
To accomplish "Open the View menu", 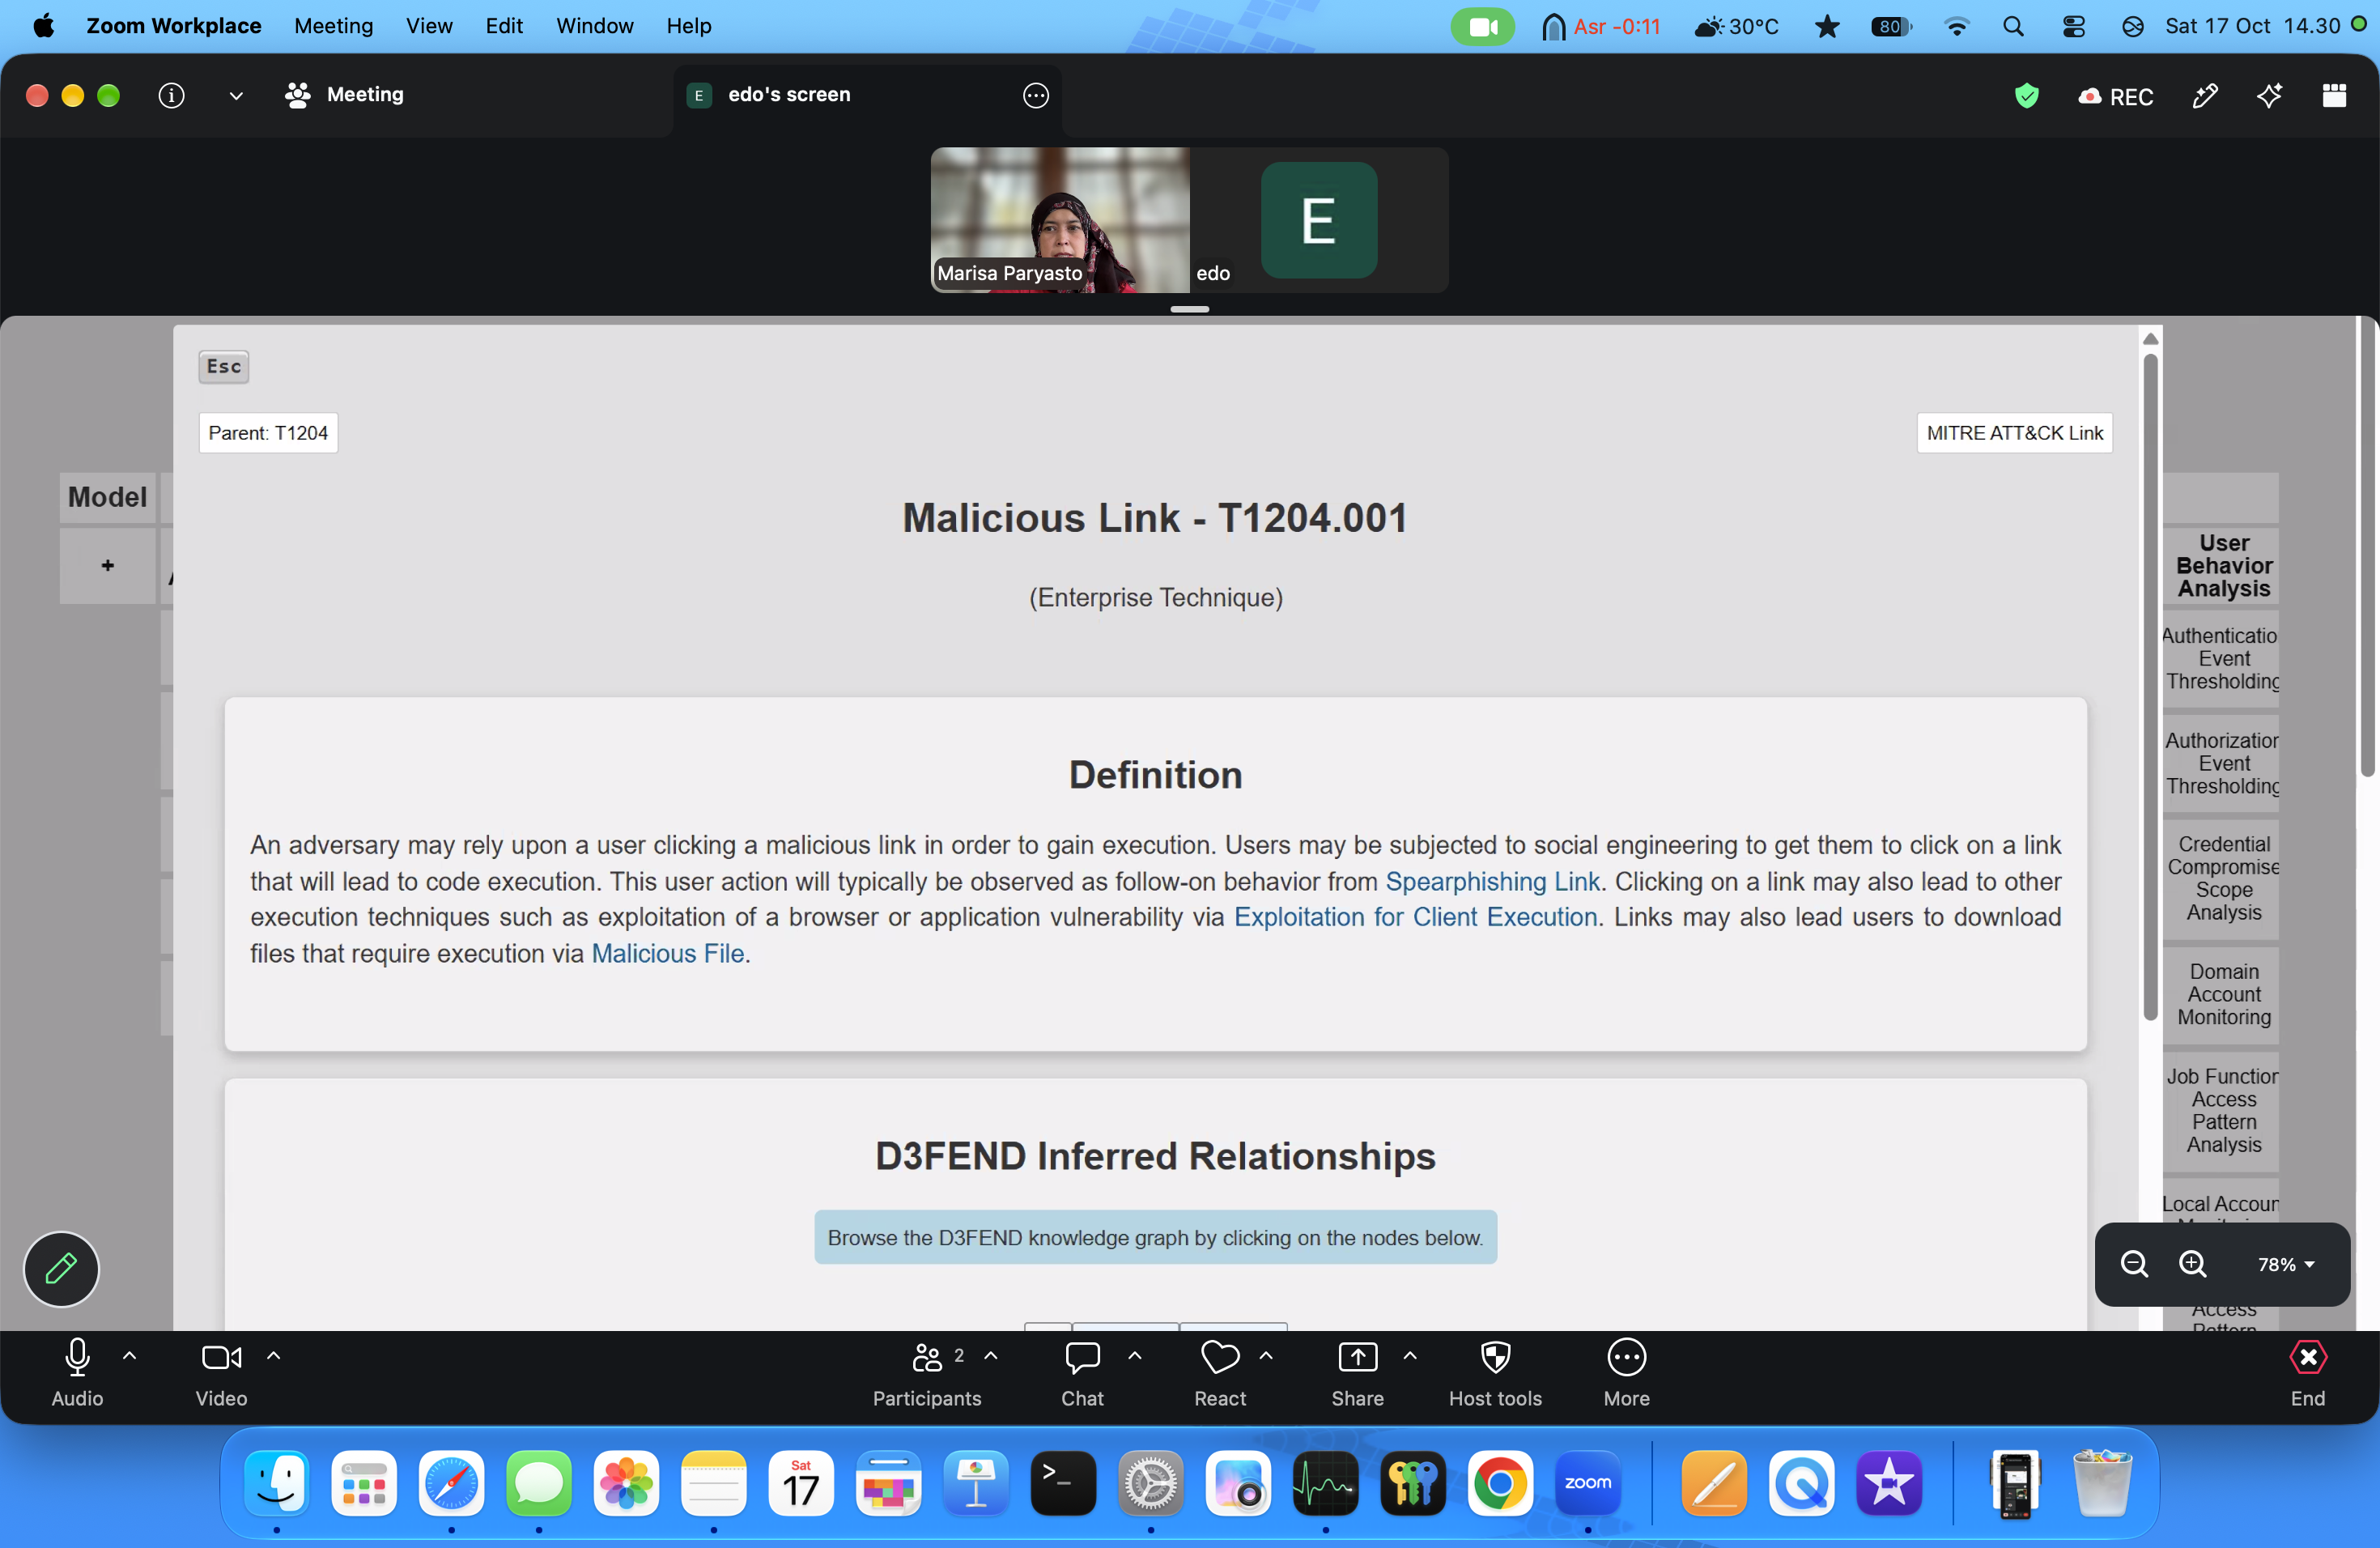I will (429, 26).
